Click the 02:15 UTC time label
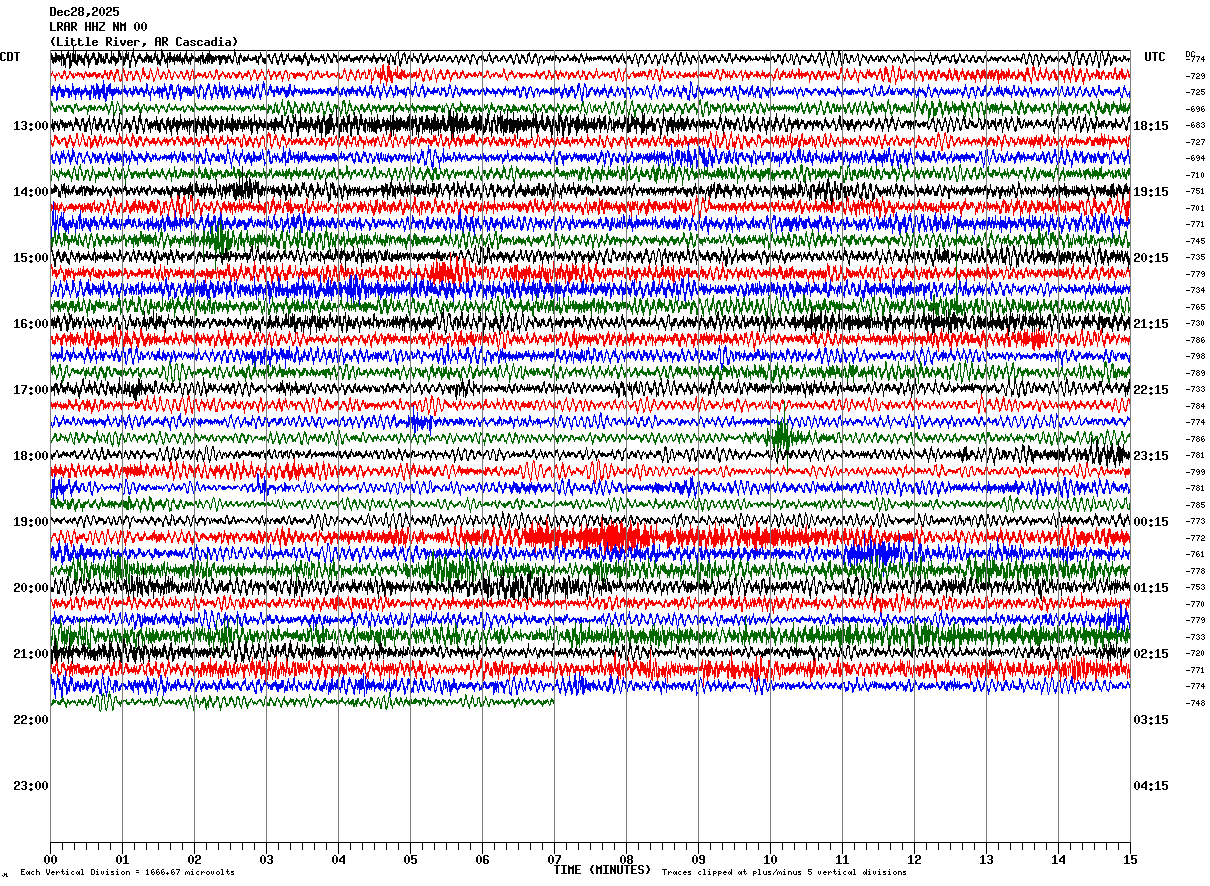Viewport: 1210px width, 886px height. (1151, 654)
